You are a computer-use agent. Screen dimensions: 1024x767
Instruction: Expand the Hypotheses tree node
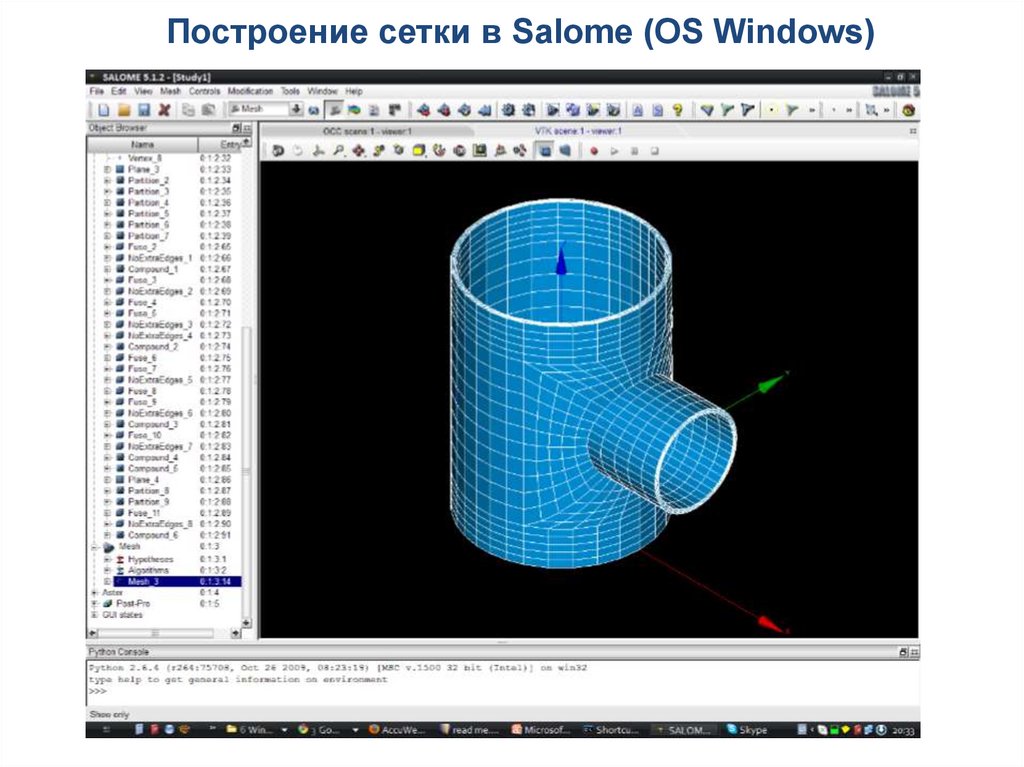coord(108,559)
